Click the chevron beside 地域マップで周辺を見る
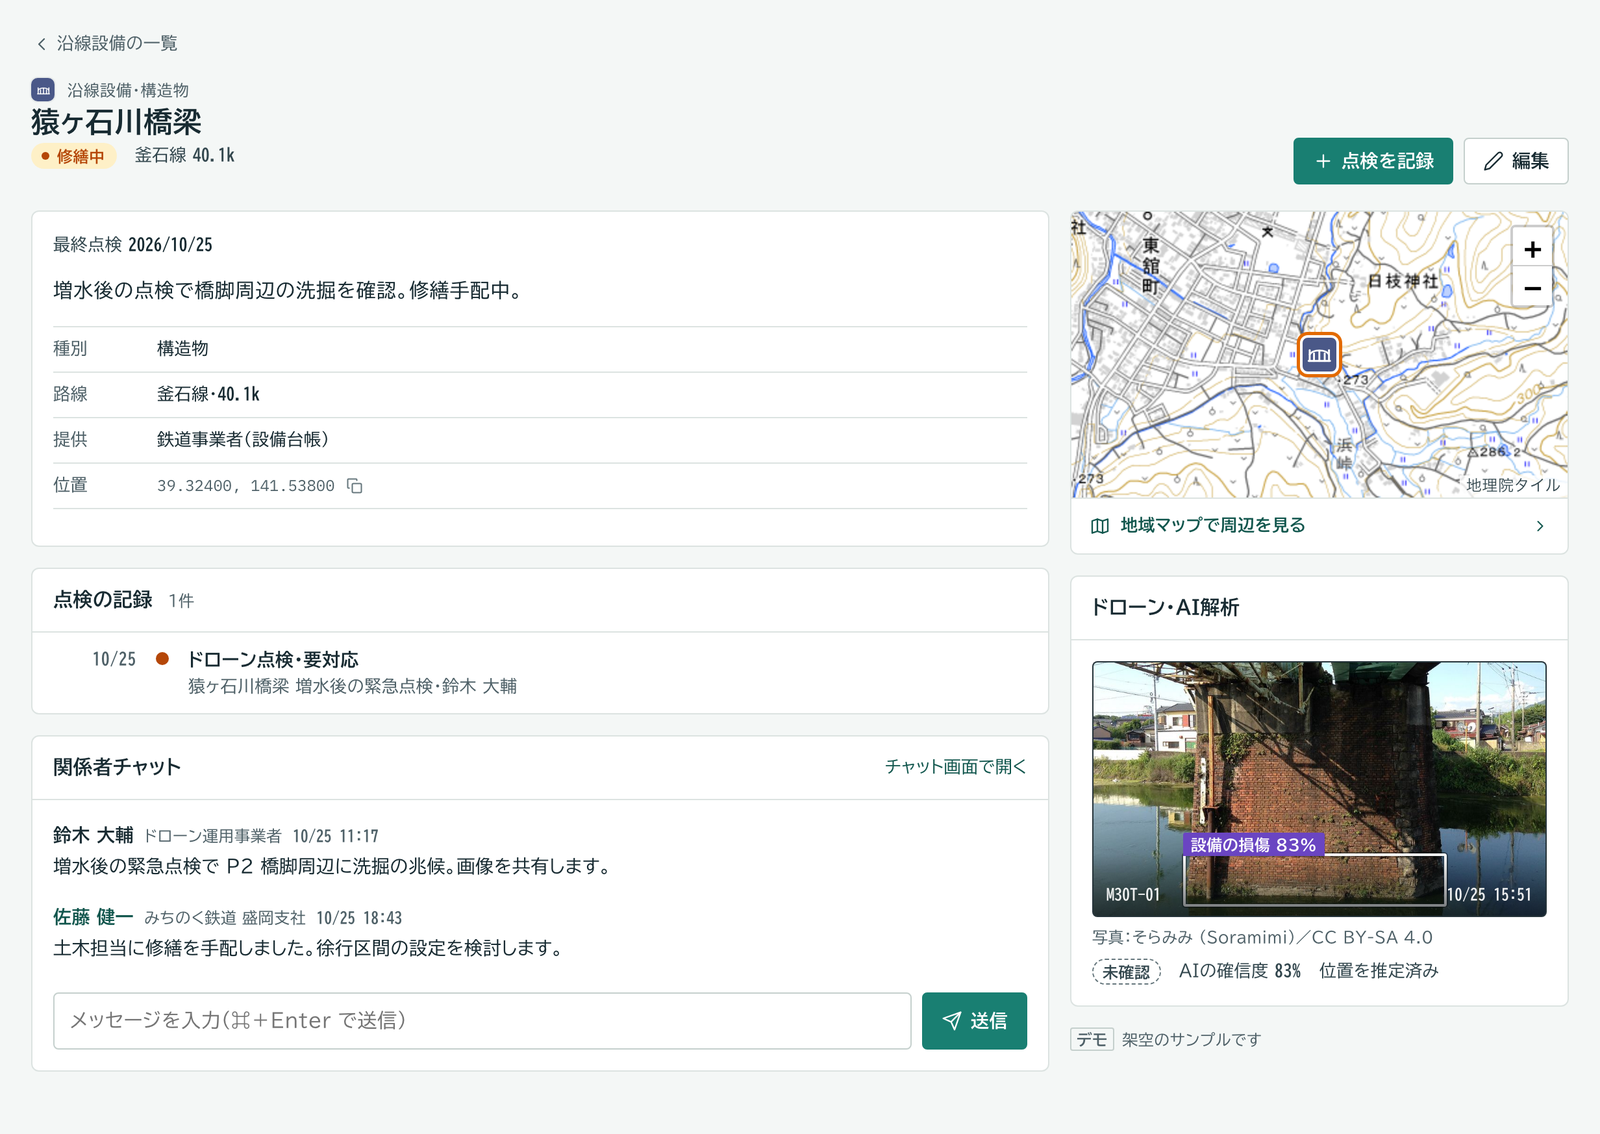Image resolution: width=1600 pixels, height=1134 pixels. 1540,526
